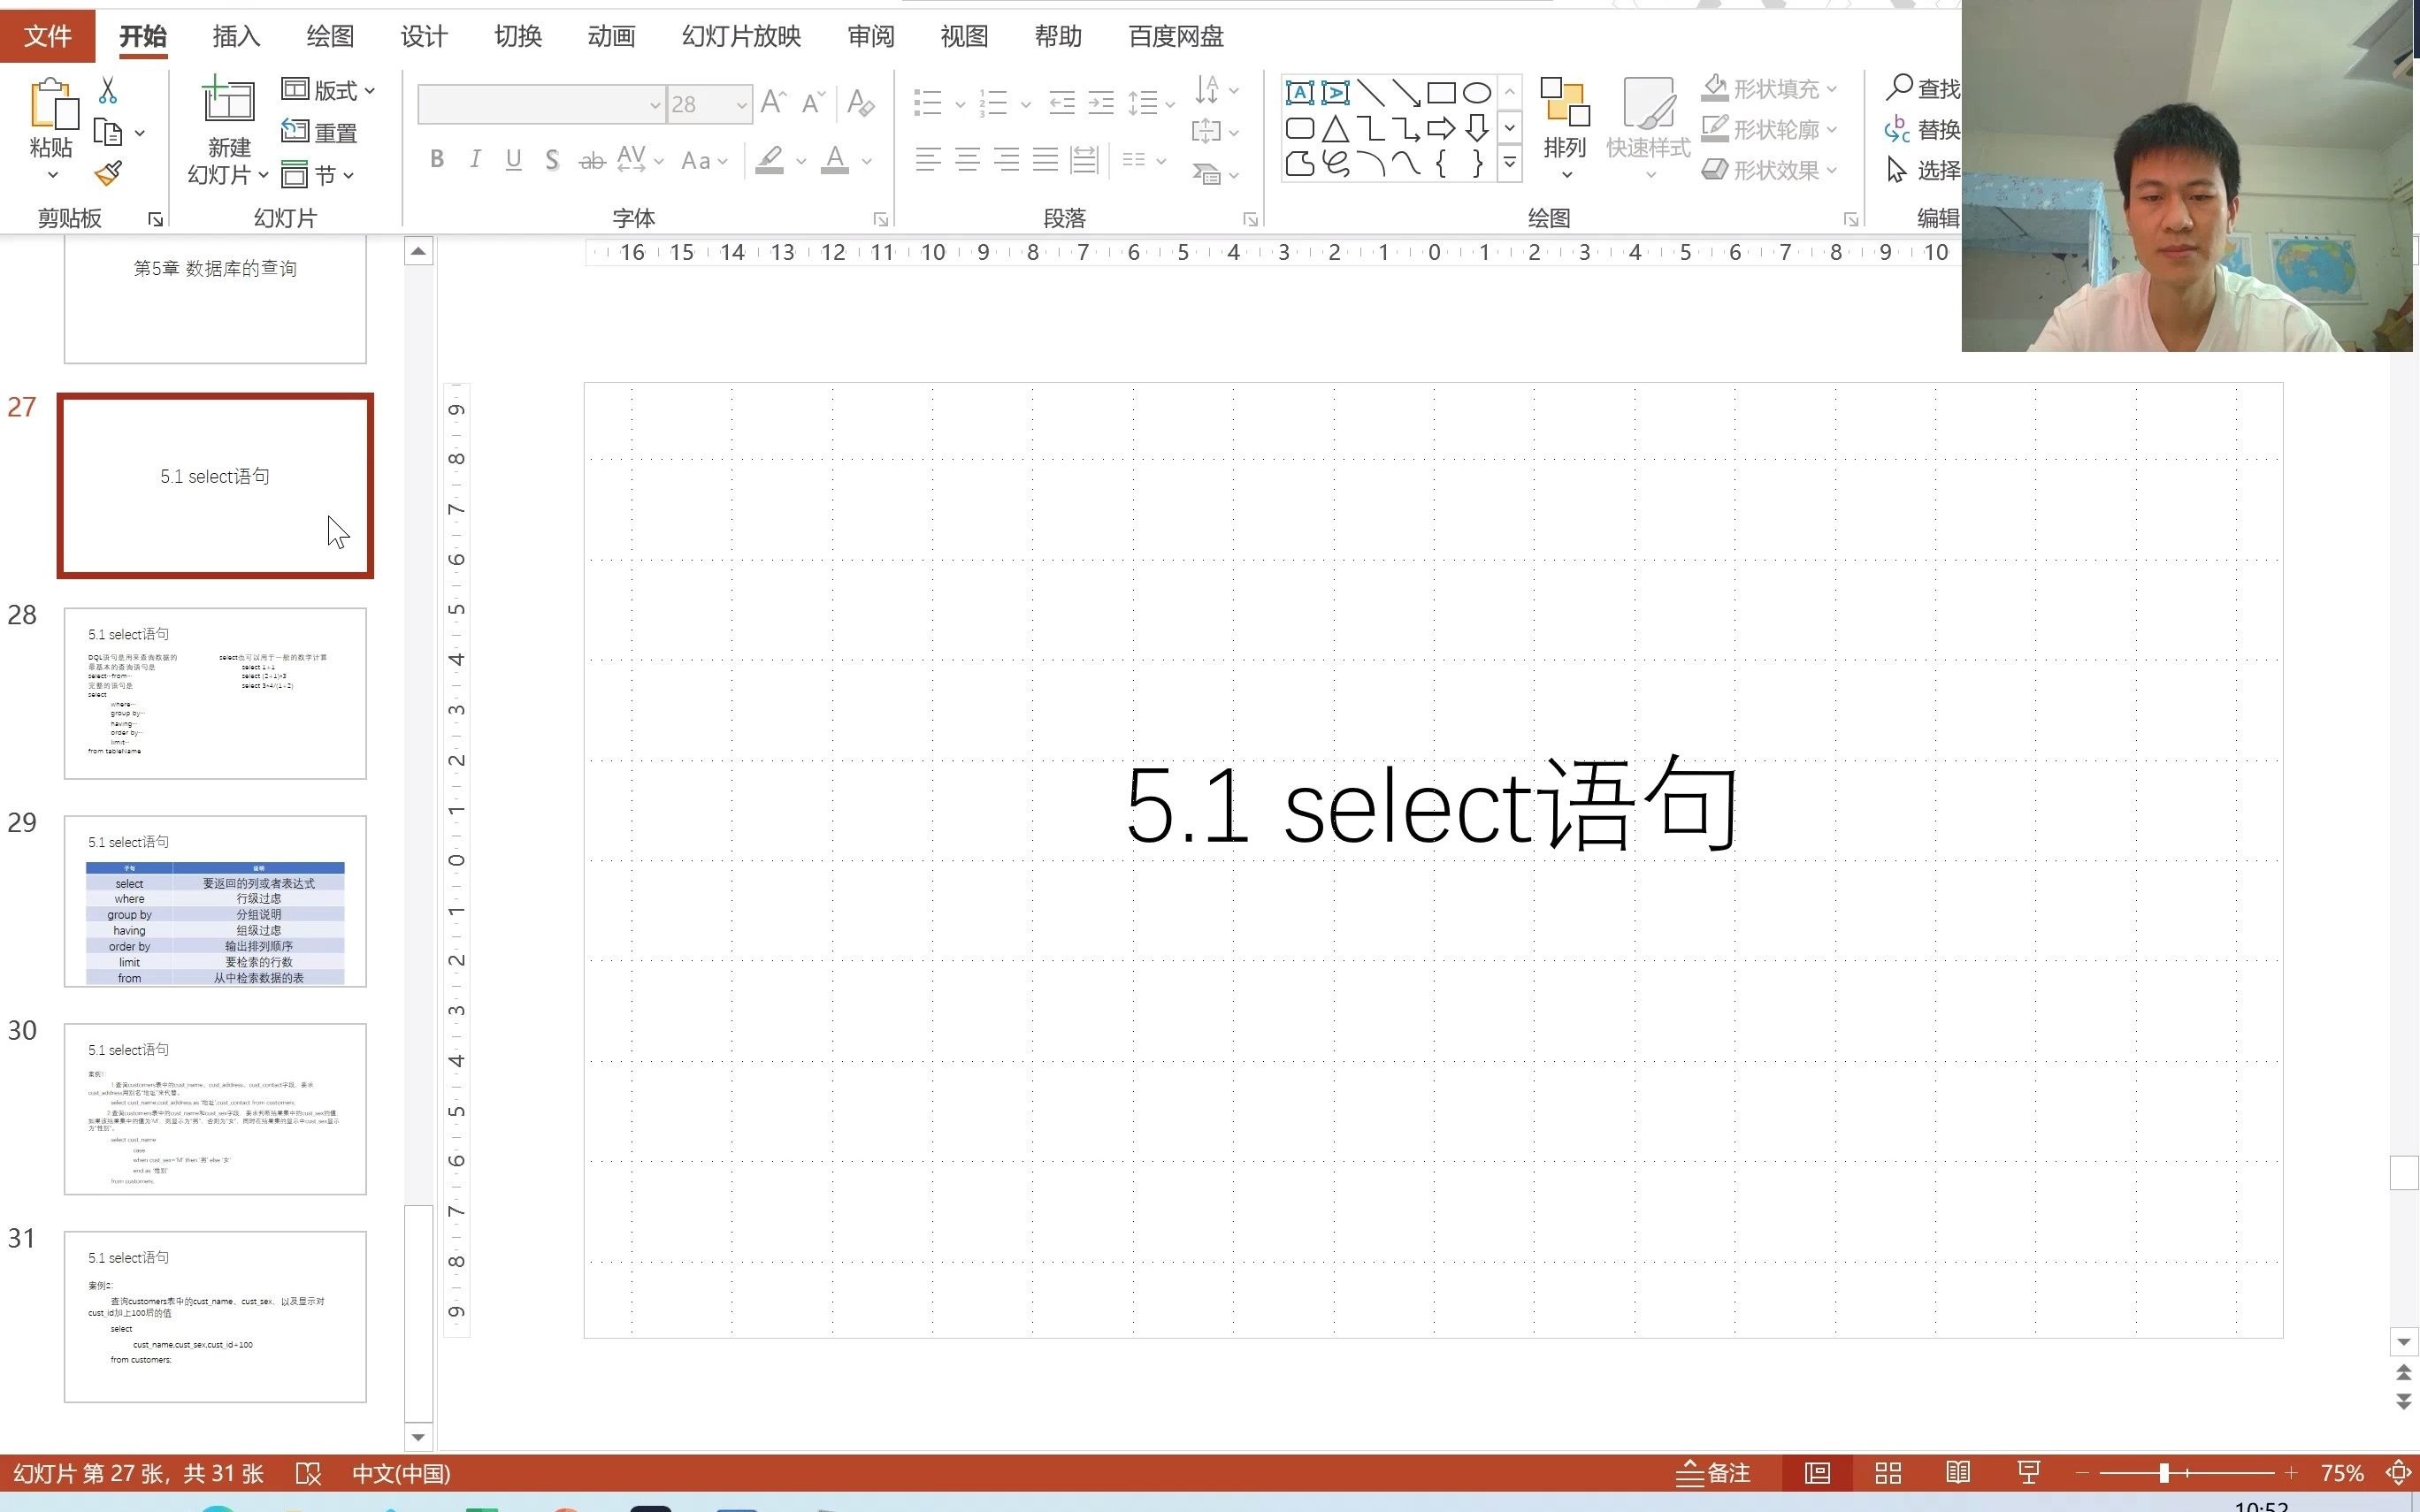The height and width of the screenshot is (1512, 2420).
Task: Click the Reset (重置) button
Action: pos(320,132)
